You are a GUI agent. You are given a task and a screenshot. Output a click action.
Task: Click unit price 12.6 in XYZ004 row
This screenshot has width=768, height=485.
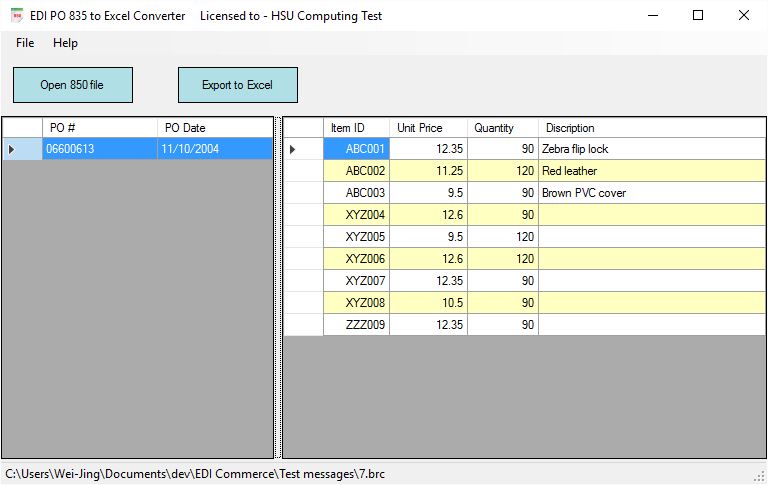point(429,215)
